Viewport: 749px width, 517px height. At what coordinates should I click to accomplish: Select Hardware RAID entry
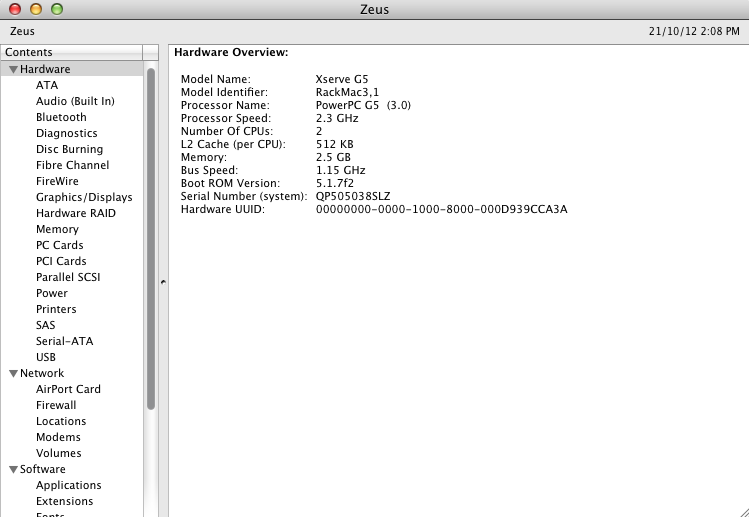[75, 213]
